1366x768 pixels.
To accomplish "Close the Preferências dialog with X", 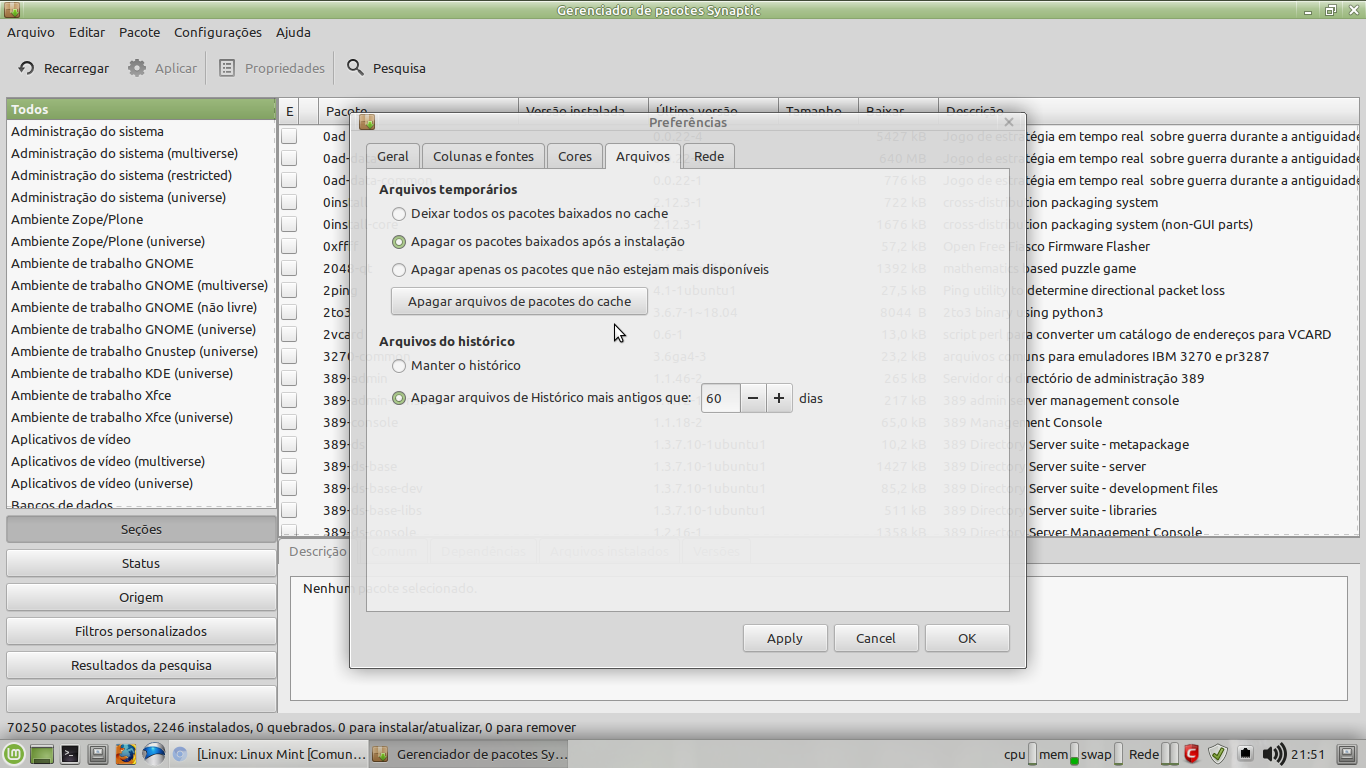I will (1009, 122).
